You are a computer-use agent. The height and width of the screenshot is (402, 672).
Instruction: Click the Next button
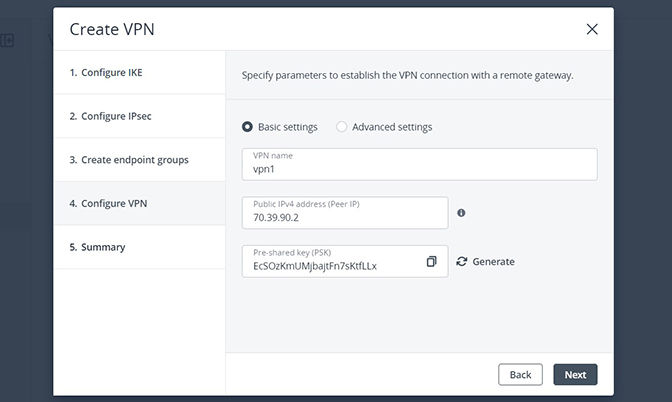point(575,375)
